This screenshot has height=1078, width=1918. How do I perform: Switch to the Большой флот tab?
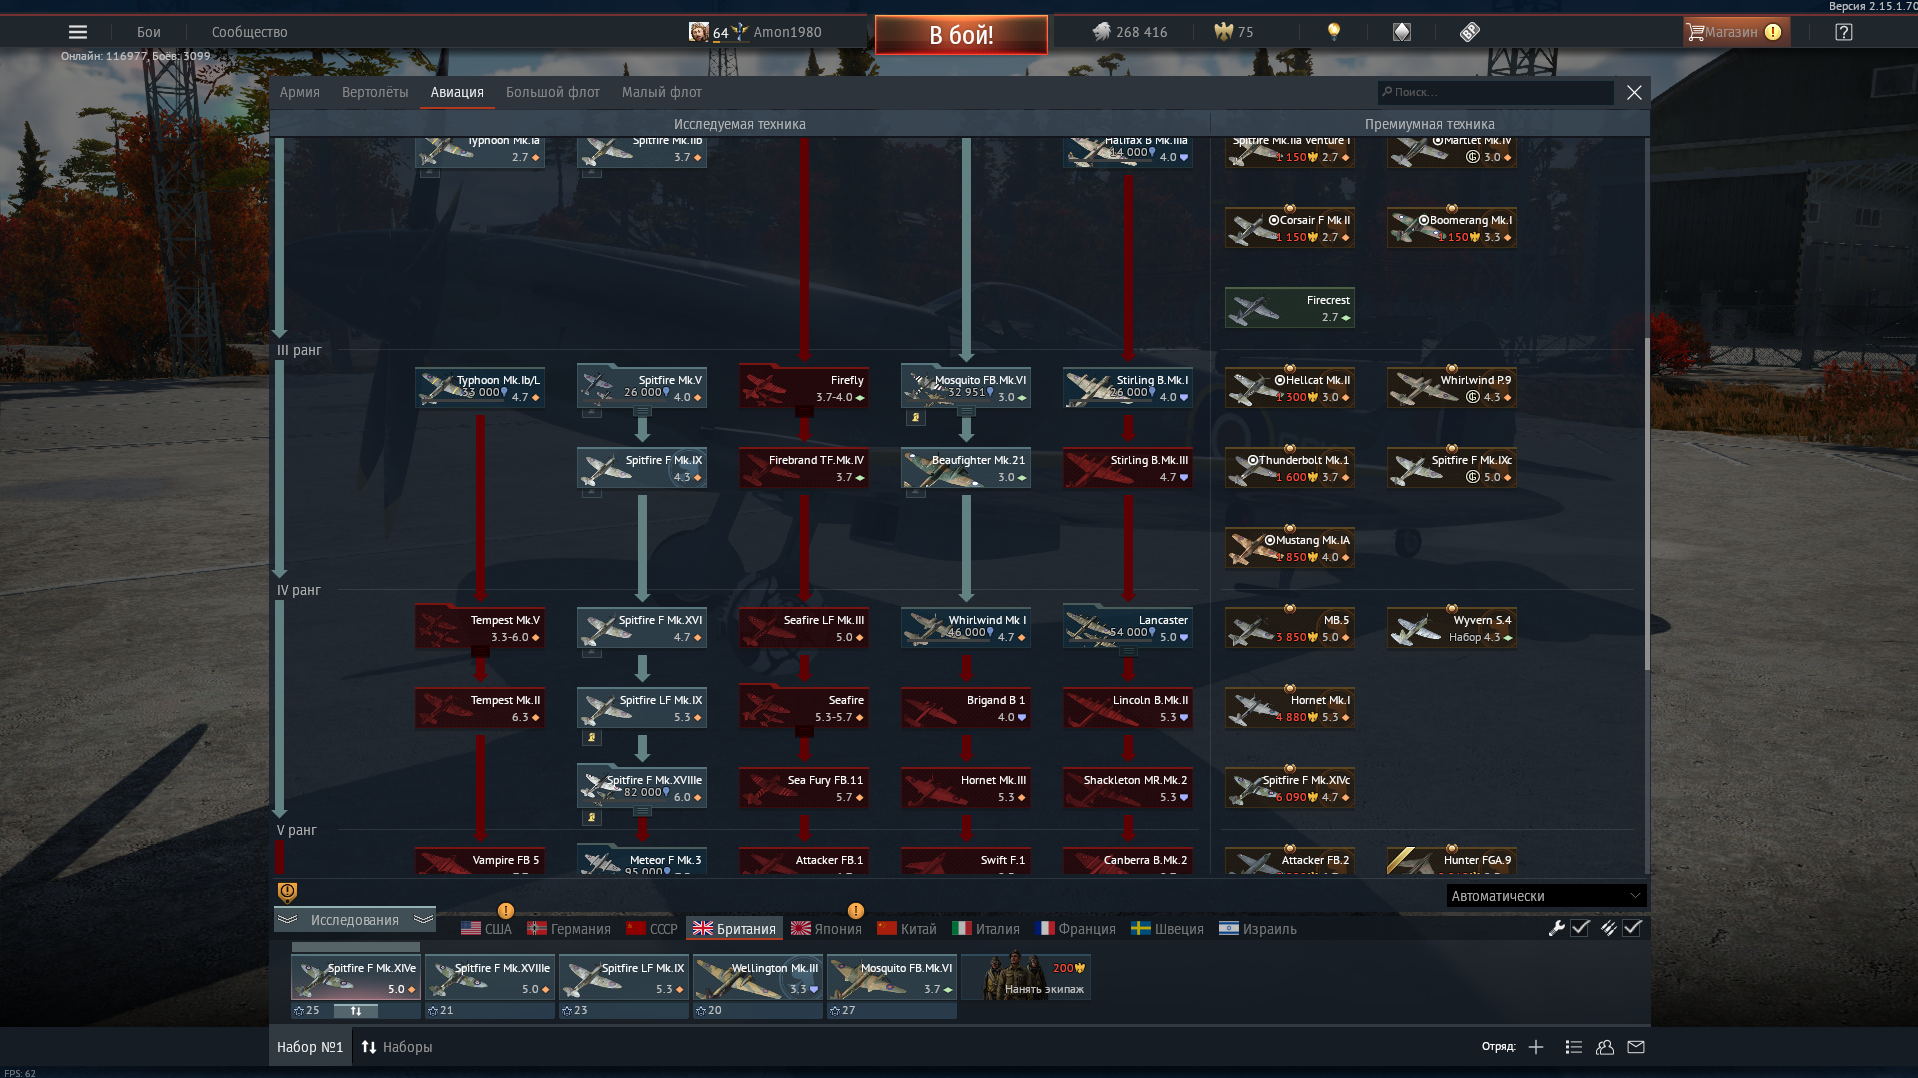pyautogui.click(x=553, y=92)
